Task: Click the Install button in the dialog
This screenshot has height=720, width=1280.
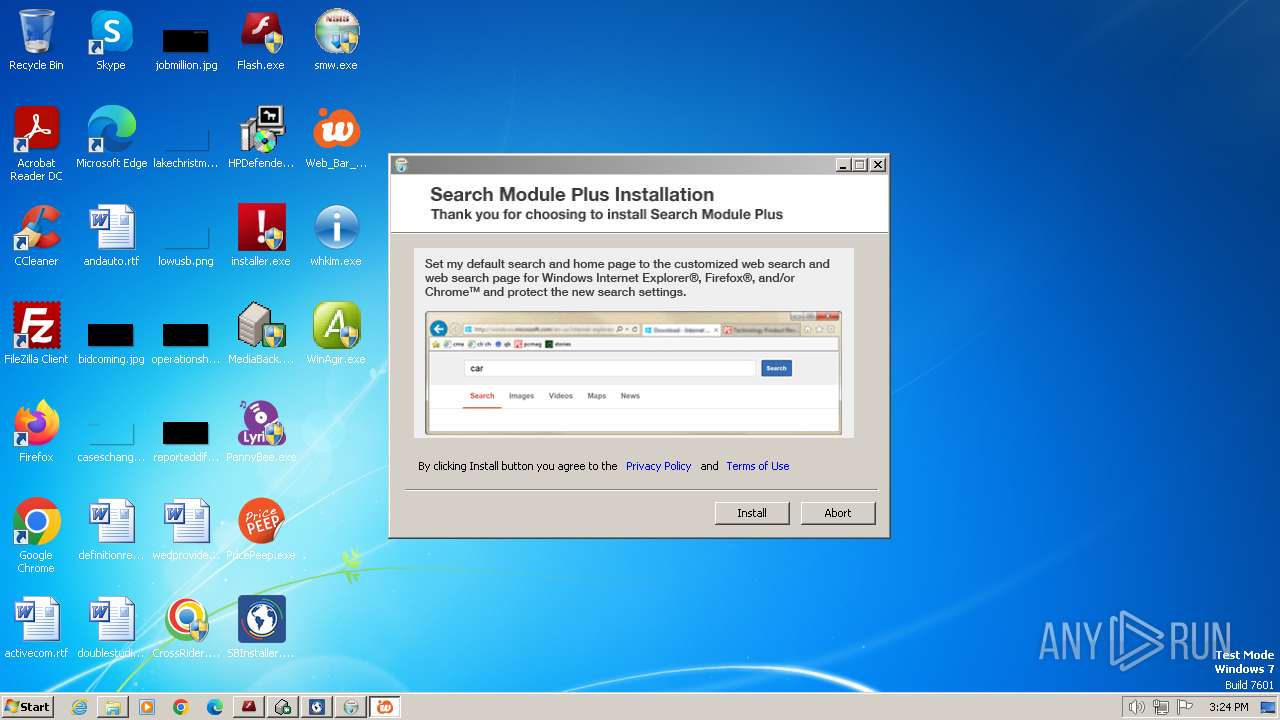Action: tap(752, 513)
